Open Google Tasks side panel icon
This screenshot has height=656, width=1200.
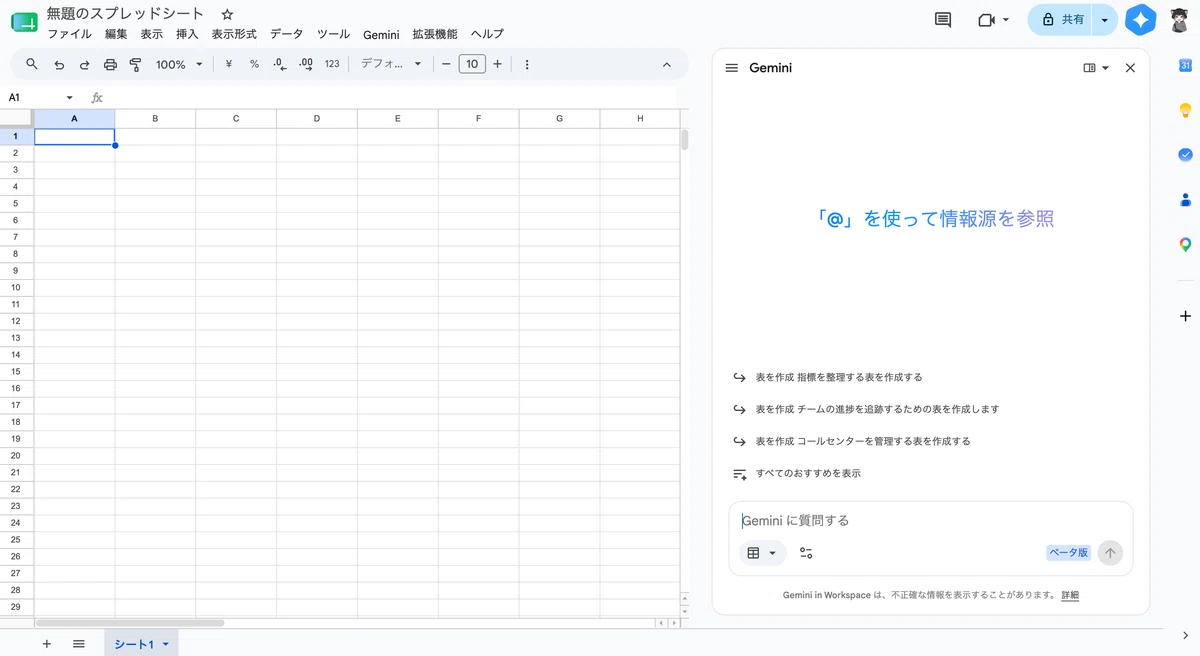click(x=1185, y=155)
